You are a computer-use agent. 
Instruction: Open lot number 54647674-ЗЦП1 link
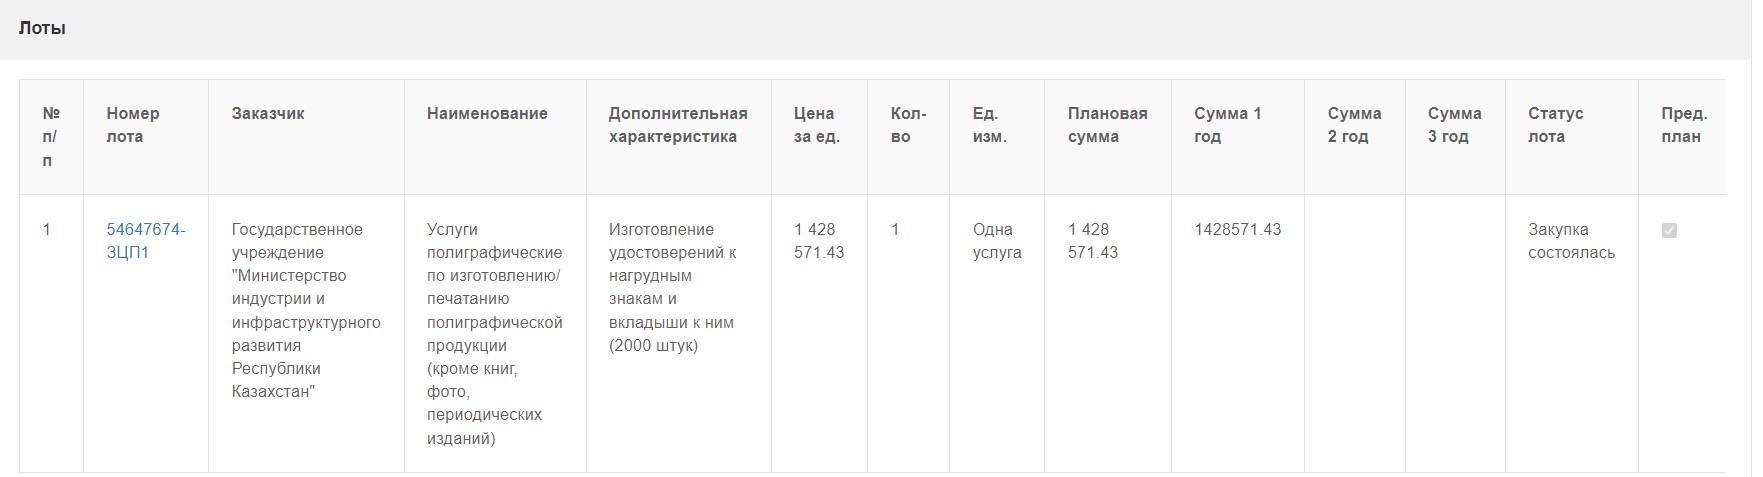[x=146, y=241]
